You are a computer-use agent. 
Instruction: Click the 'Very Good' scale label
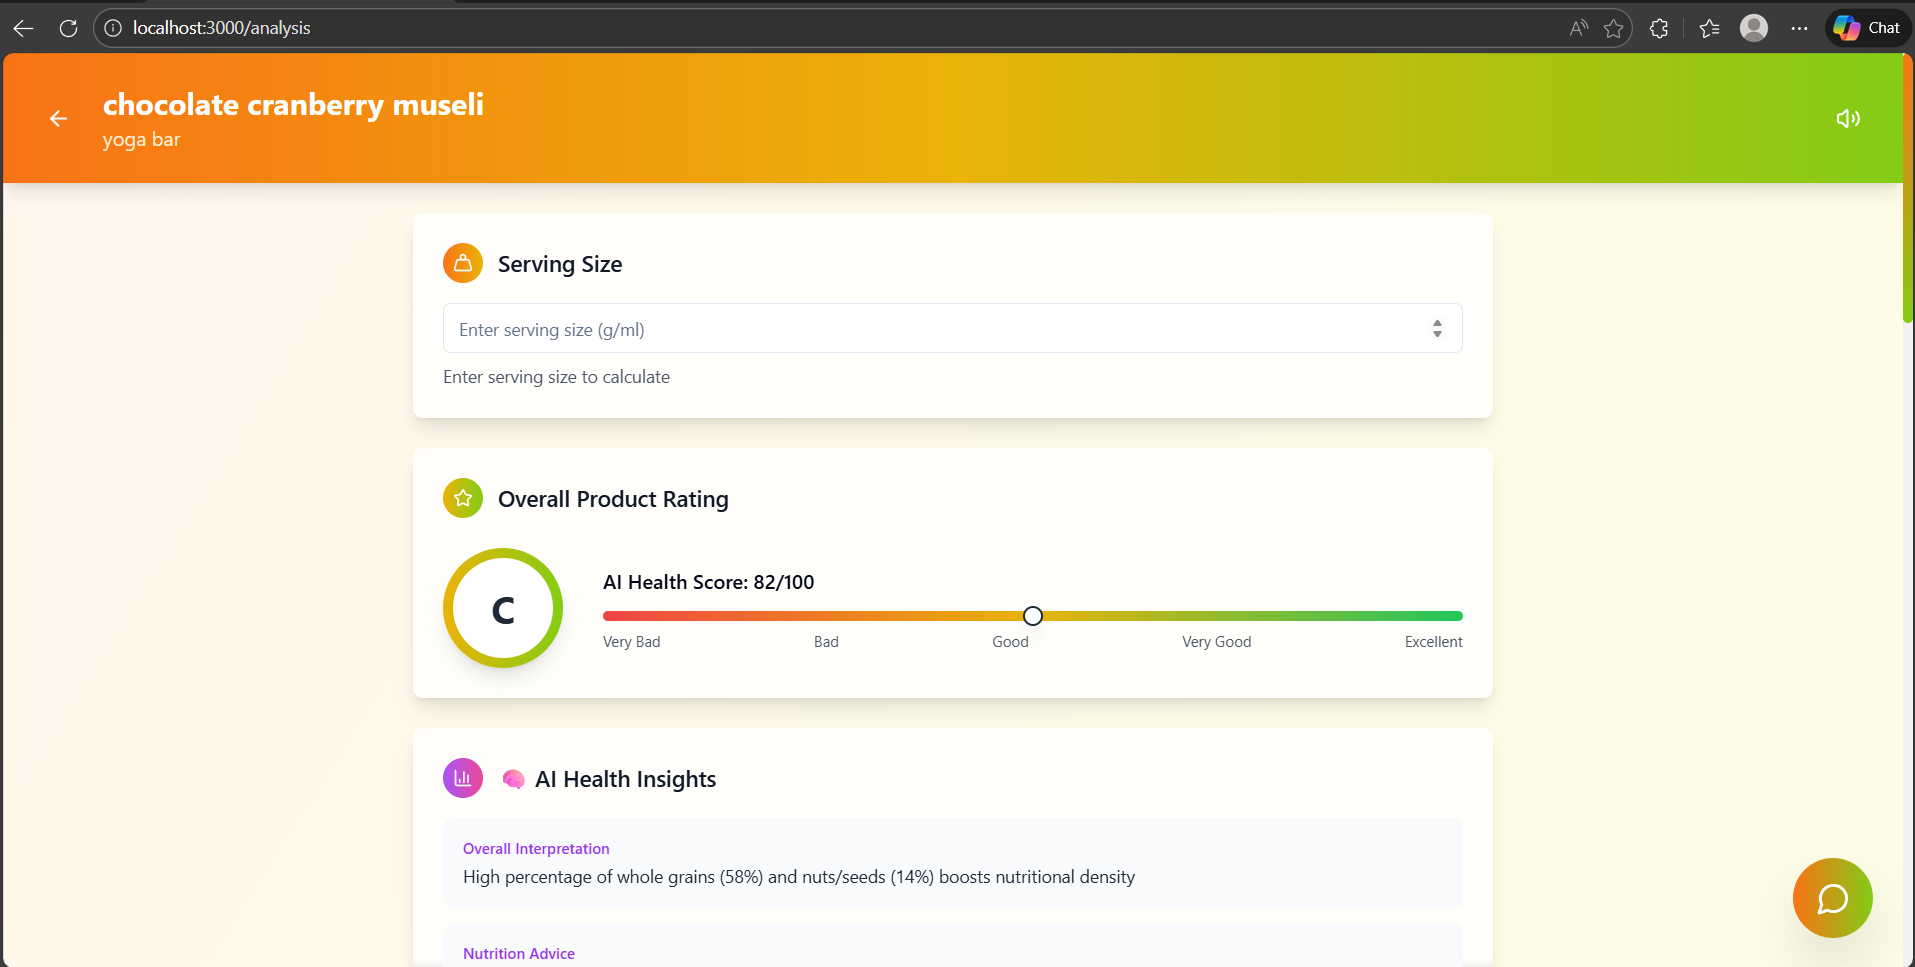click(1216, 642)
